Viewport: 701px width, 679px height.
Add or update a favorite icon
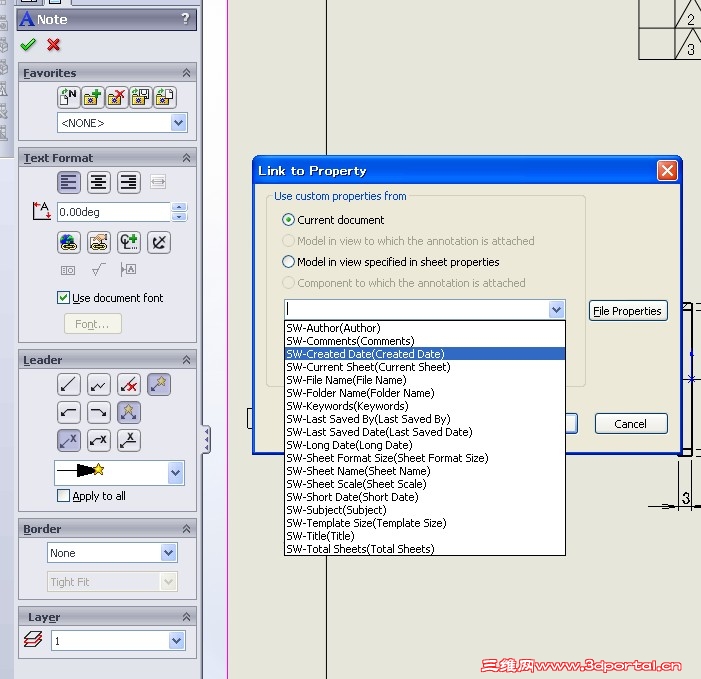(x=93, y=97)
